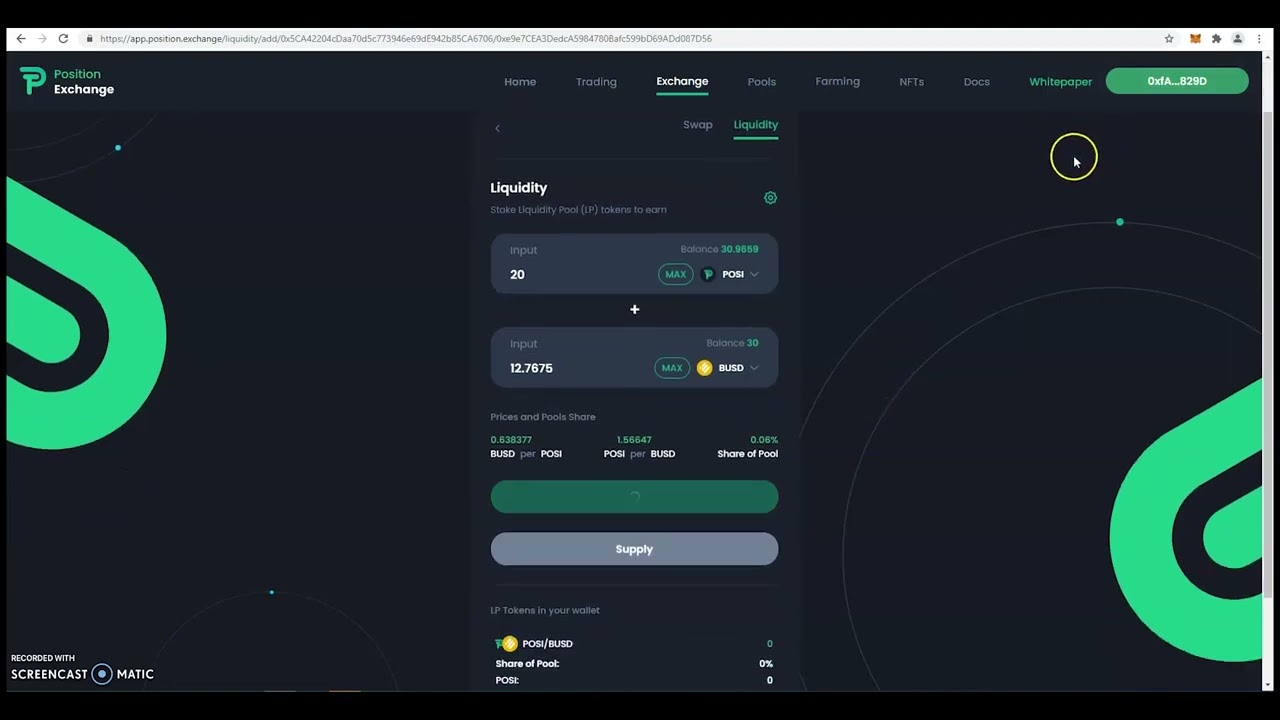Click the back arrow above Liquidity panel
The height and width of the screenshot is (720, 1280).
click(497, 128)
